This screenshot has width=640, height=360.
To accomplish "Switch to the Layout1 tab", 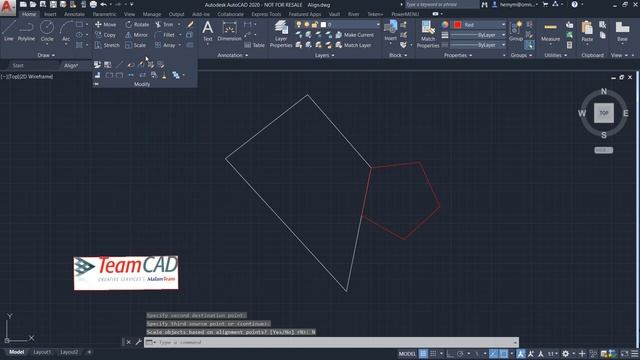I will 42,352.
